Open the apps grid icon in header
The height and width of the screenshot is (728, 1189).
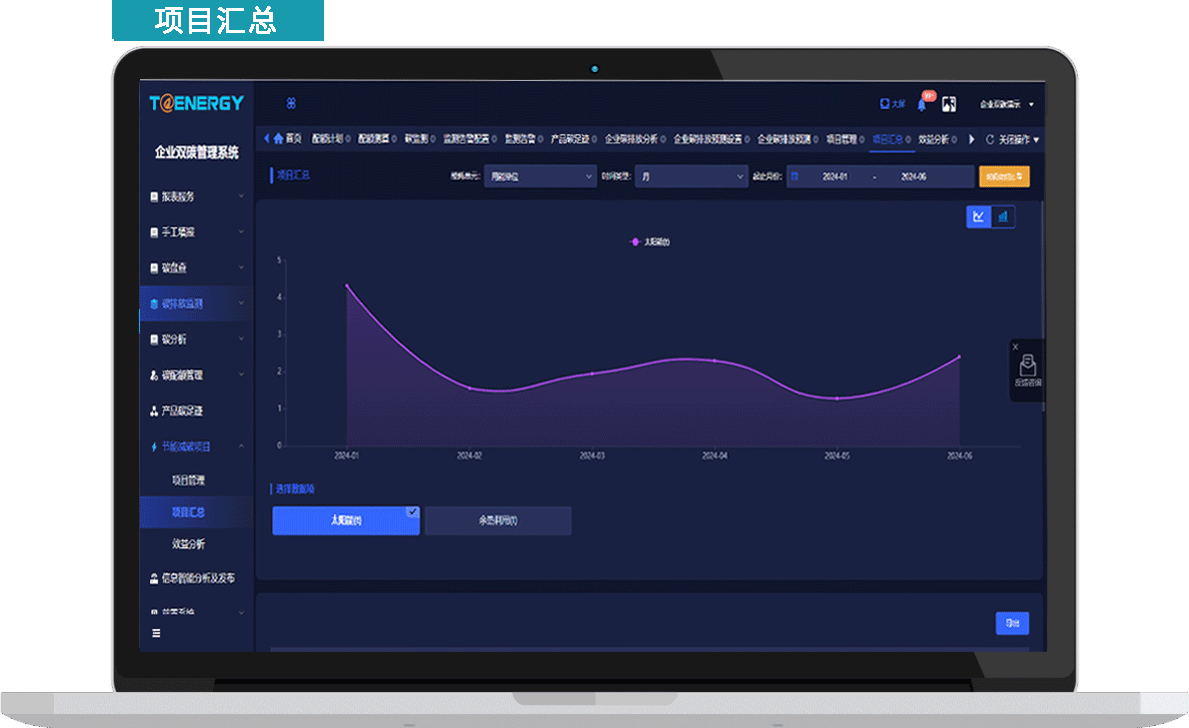[x=291, y=103]
